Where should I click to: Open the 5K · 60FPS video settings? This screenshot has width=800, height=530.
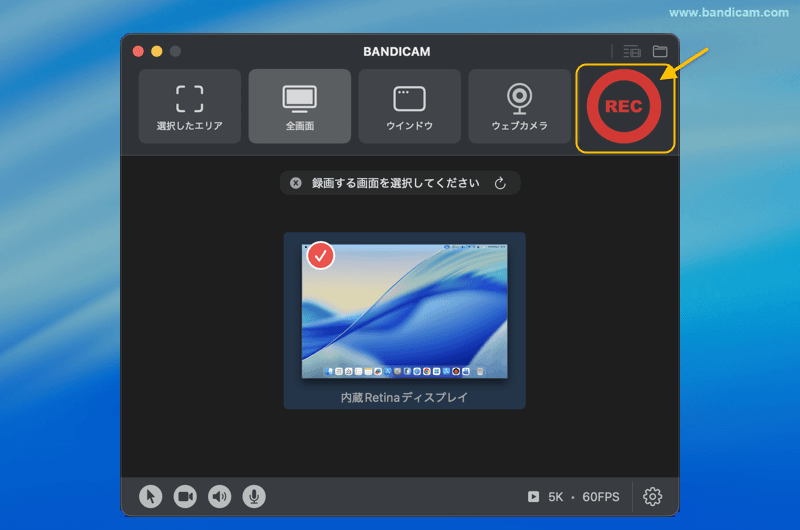[573, 497]
